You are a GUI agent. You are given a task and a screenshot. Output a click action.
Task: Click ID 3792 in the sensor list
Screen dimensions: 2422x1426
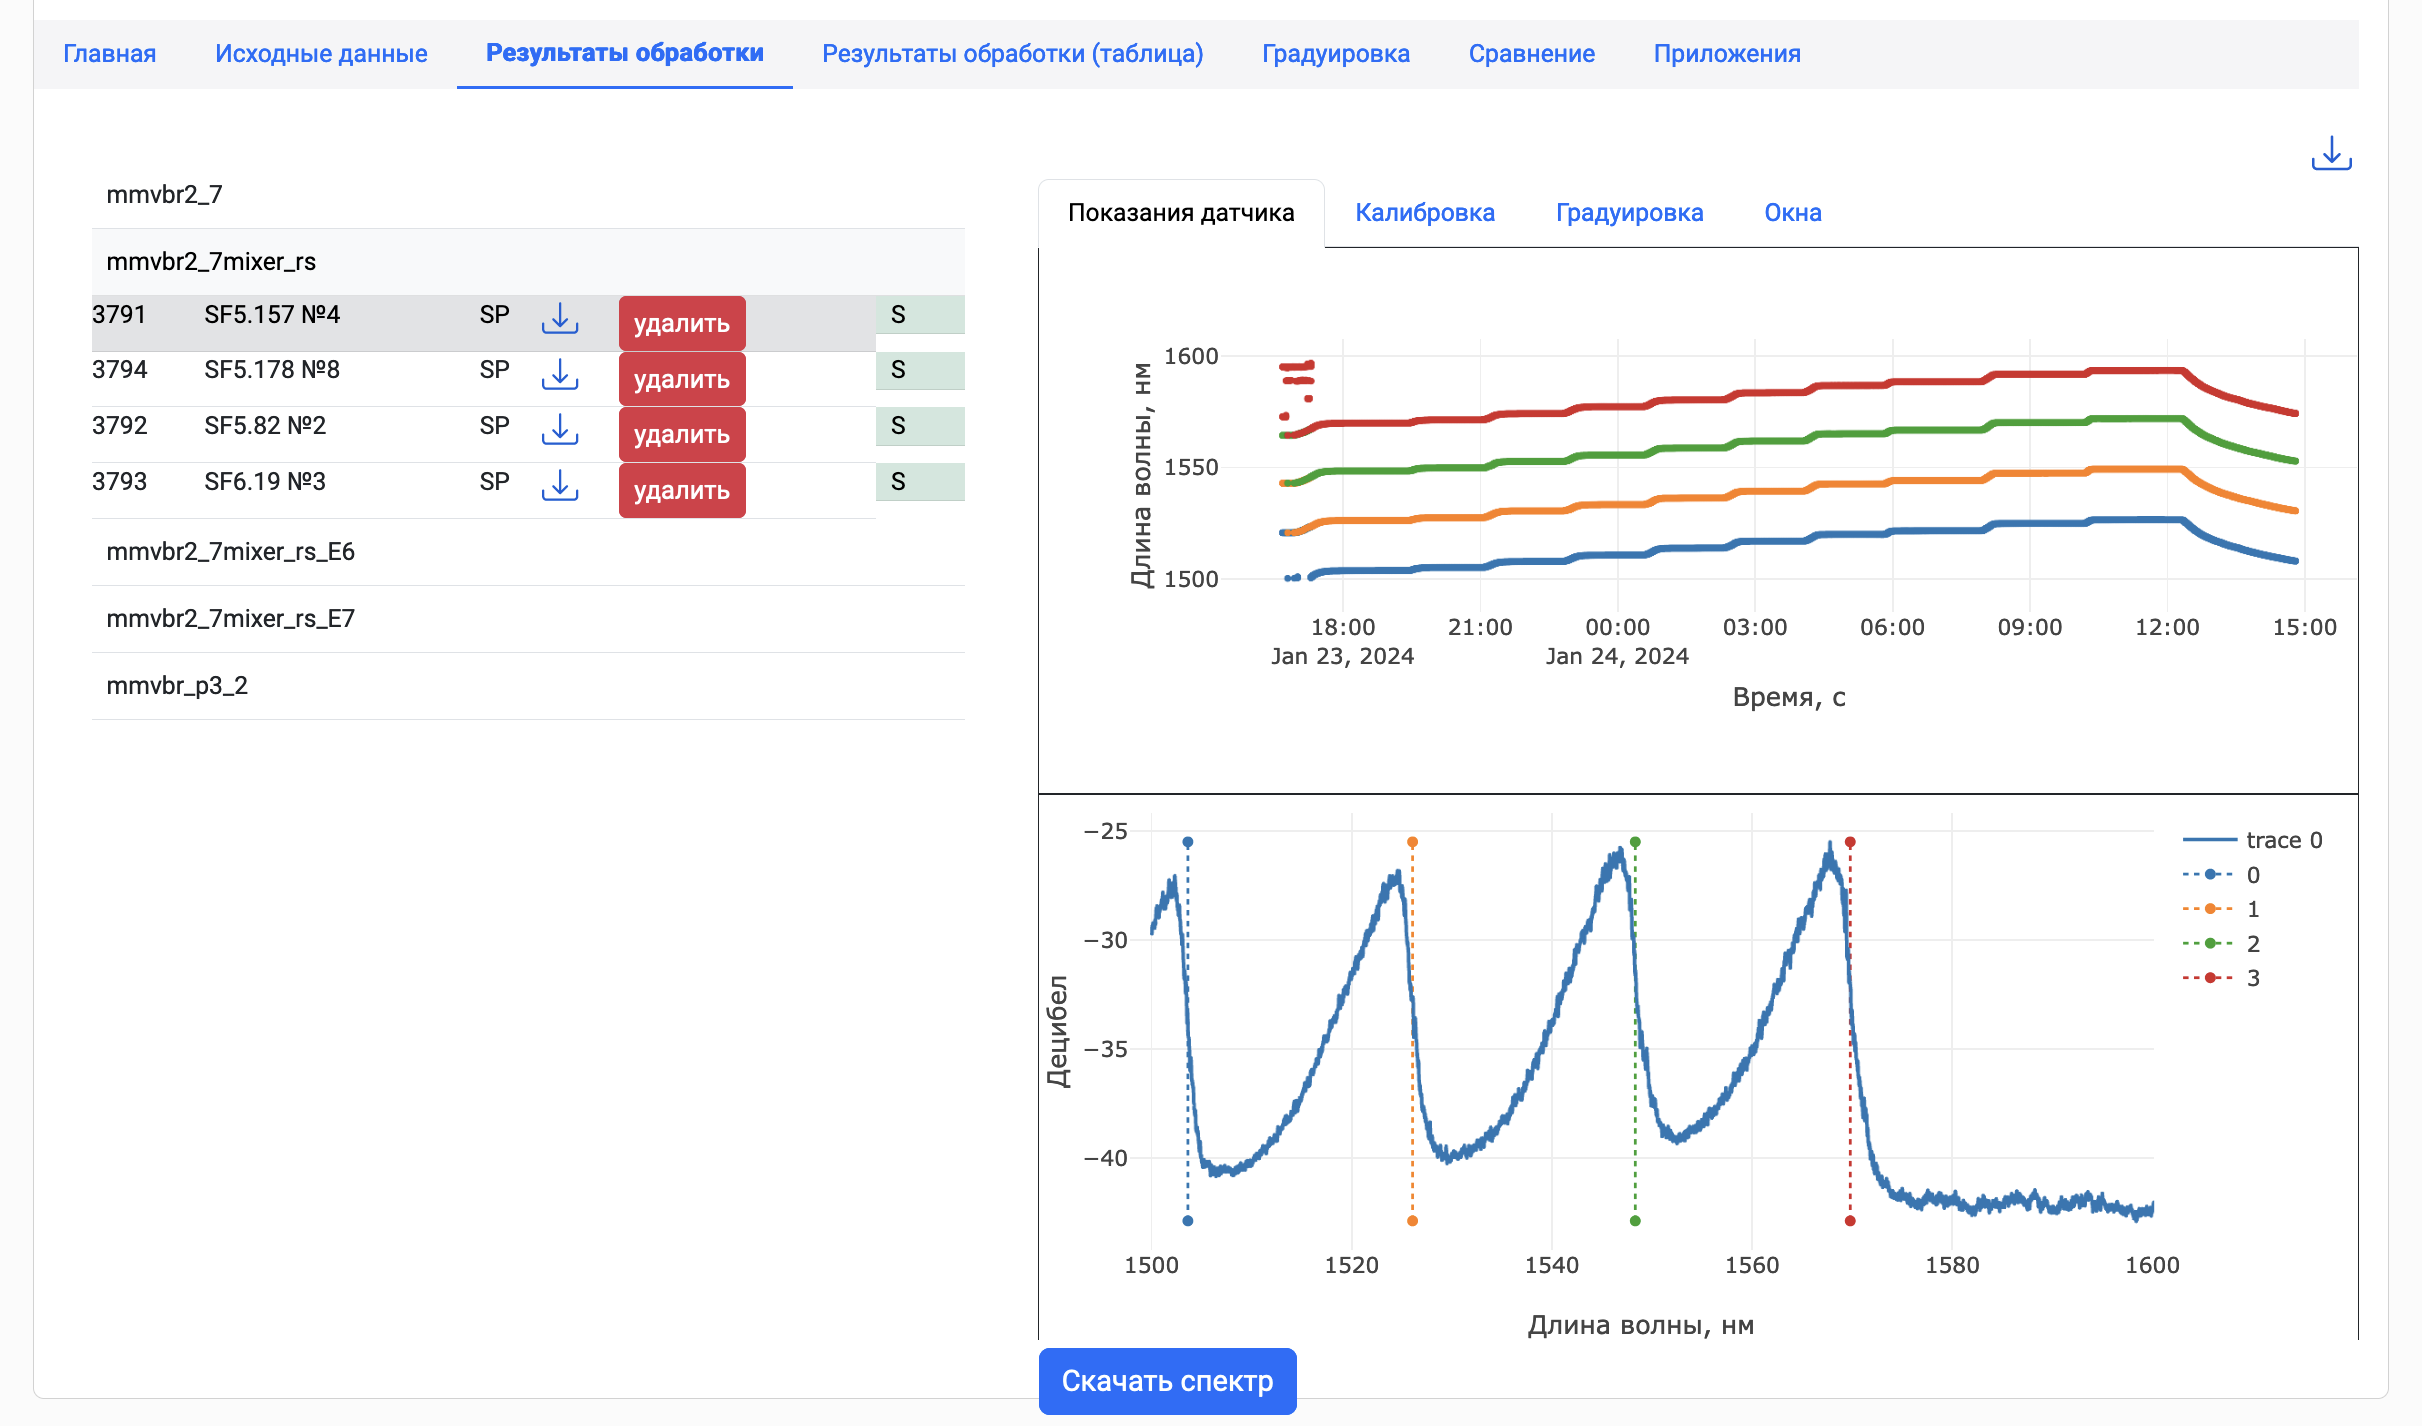point(119,426)
